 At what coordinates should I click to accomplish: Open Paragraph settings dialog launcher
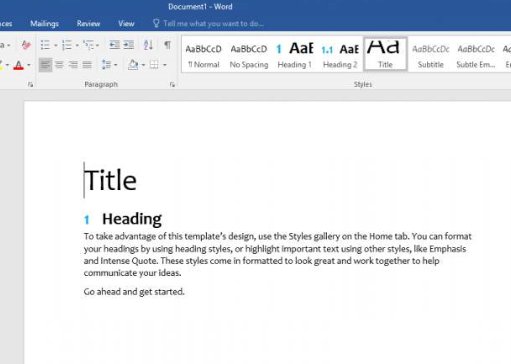[x=172, y=85]
